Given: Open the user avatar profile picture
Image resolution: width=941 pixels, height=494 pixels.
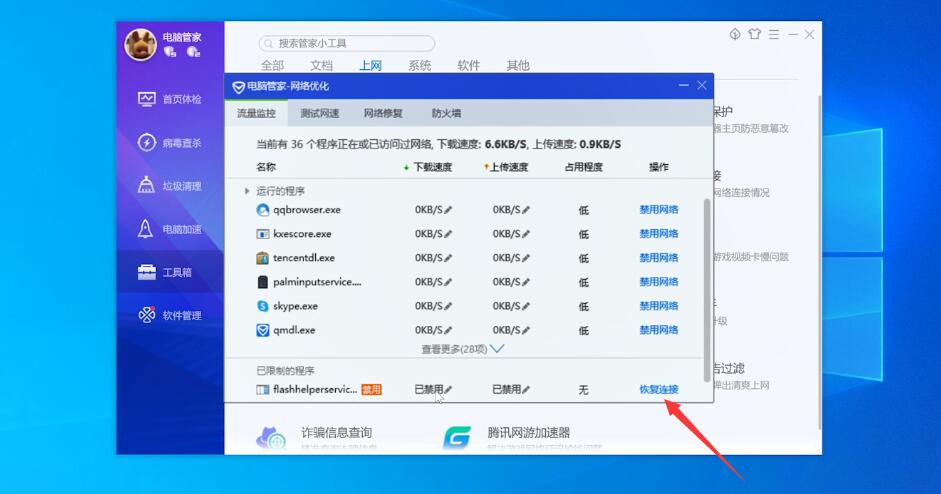Looking at the screenshot, I should [x=140, y=44].
